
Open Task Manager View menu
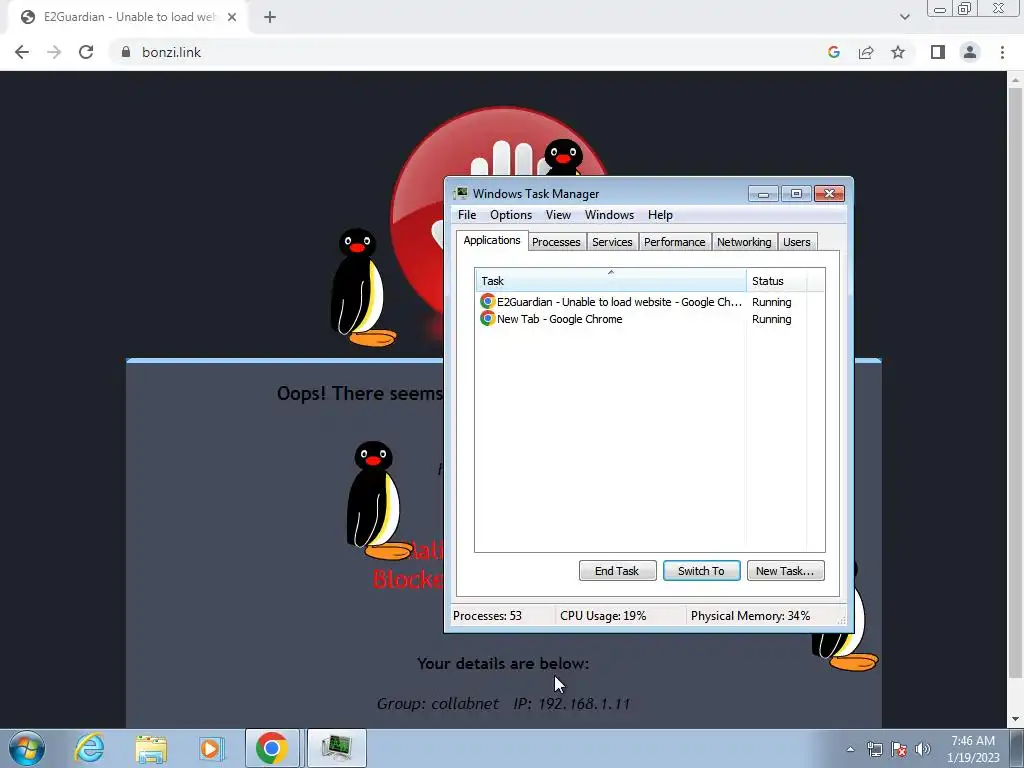pyautogui.click(x=558, y=215)
